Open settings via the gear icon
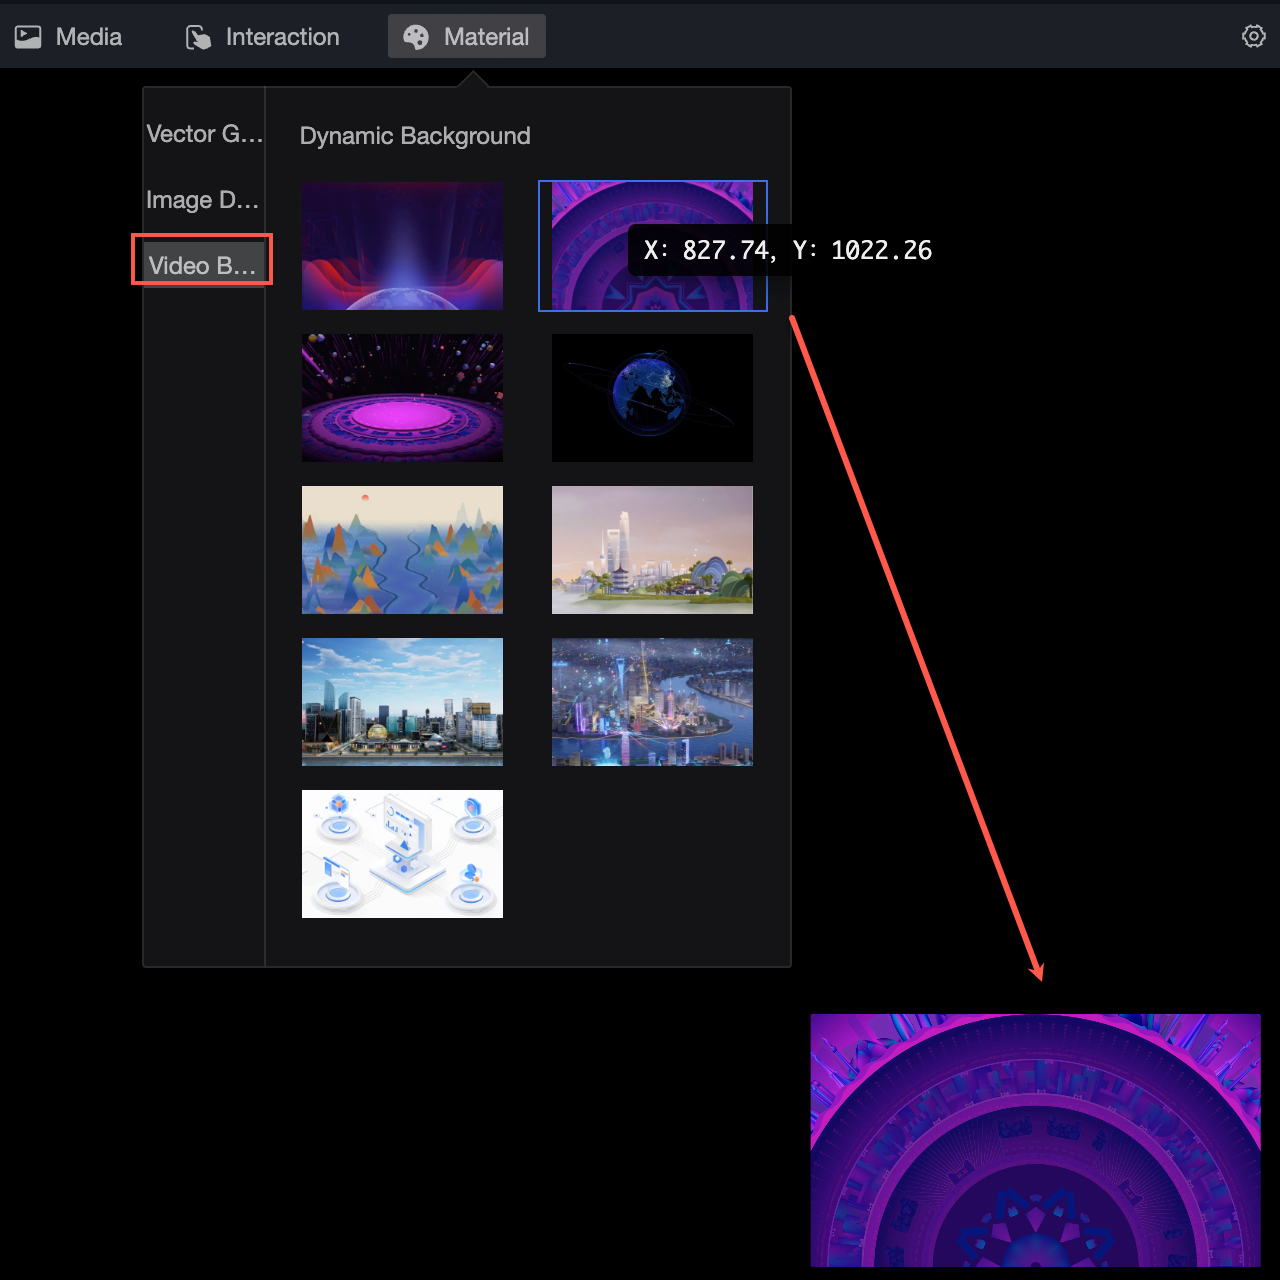The image size is (1280, 1280). tap(1254, 36)
